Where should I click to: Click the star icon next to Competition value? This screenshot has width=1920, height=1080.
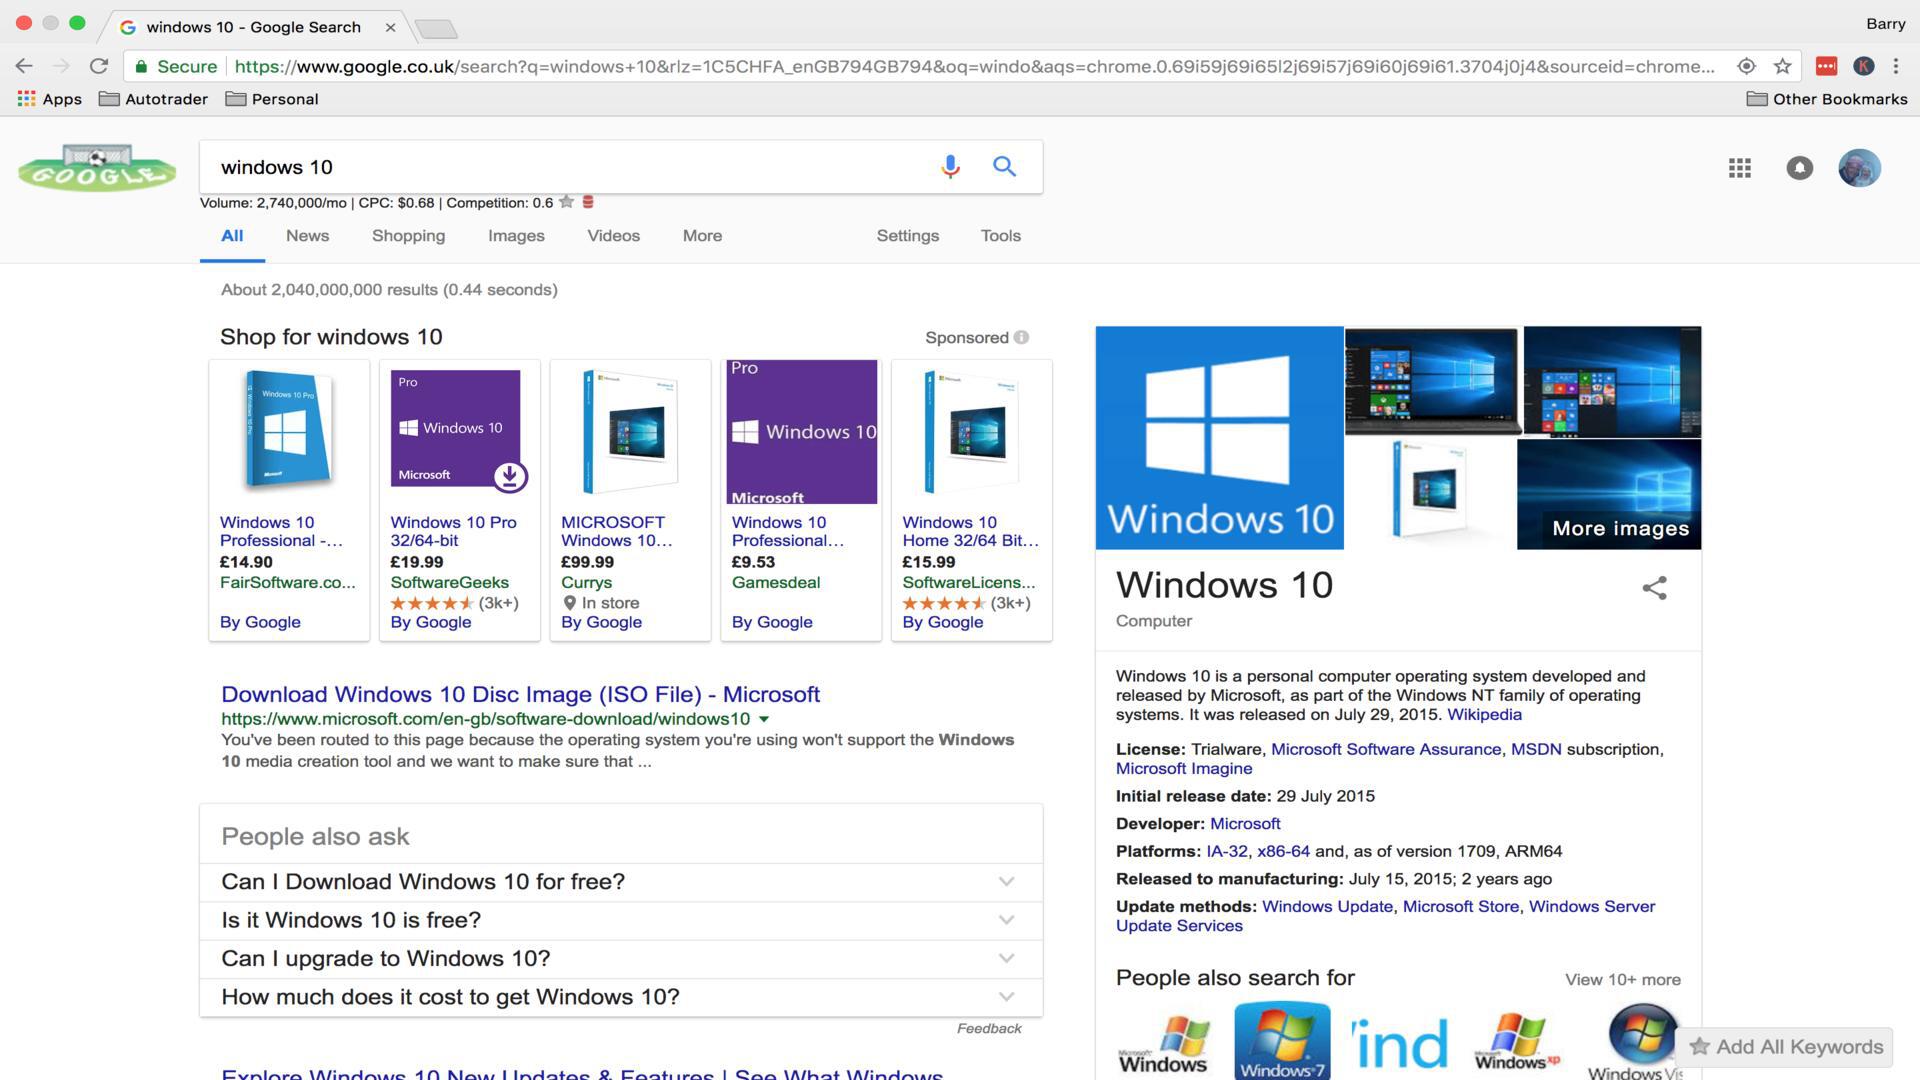click(566, 202)
